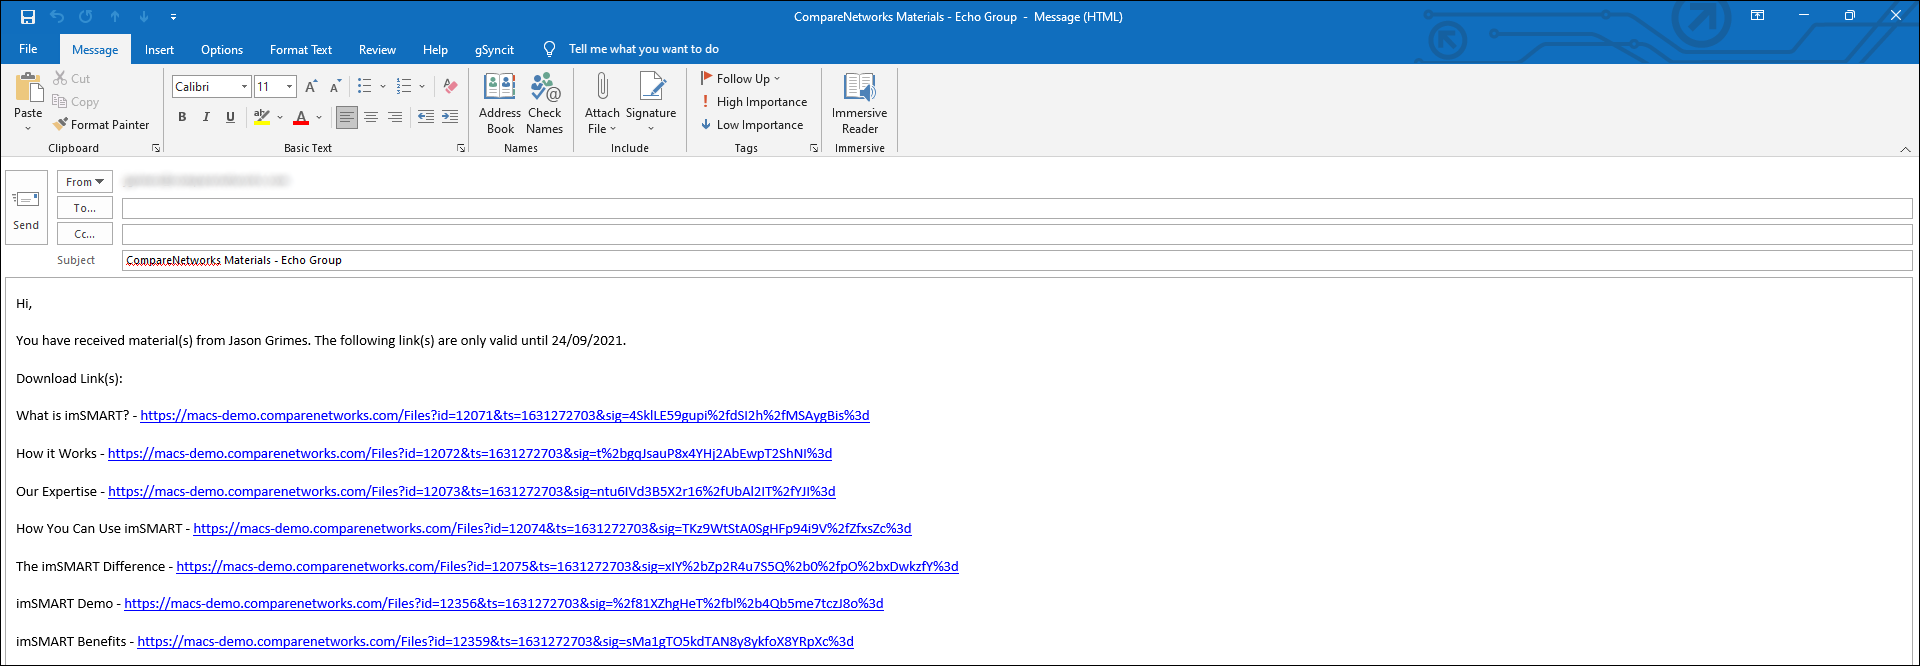Toggle Center paragraph alignment
The height and width of the screenshot is (666, 1920).
click(x=371, y=117)
